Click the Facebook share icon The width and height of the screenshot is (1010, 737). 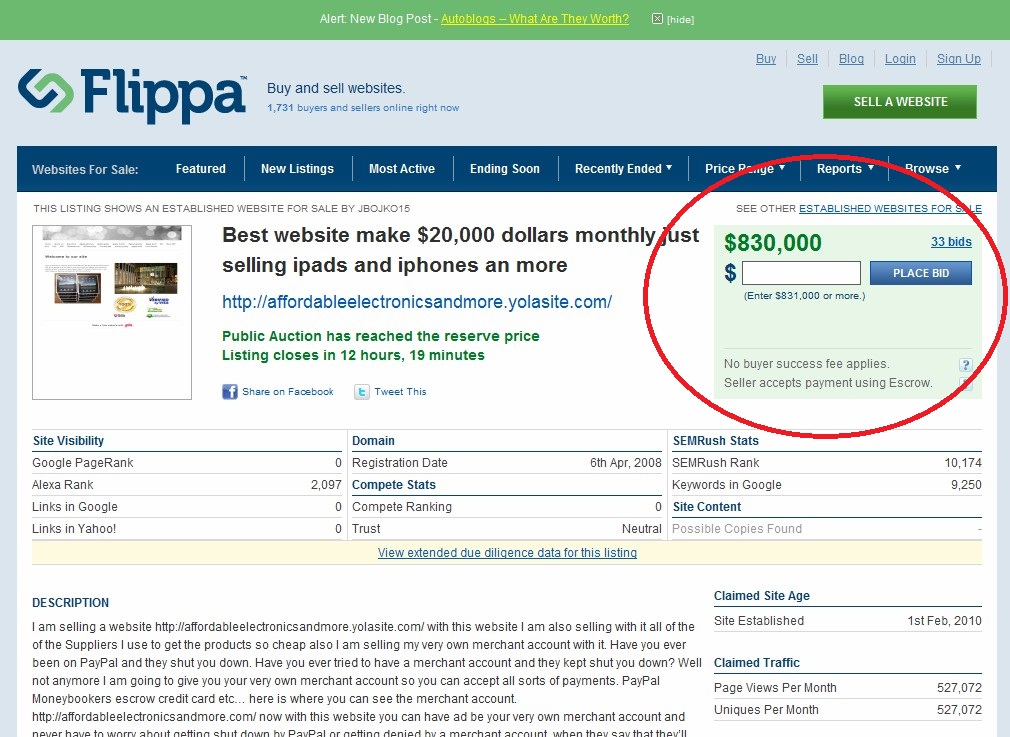pos(230,392)
